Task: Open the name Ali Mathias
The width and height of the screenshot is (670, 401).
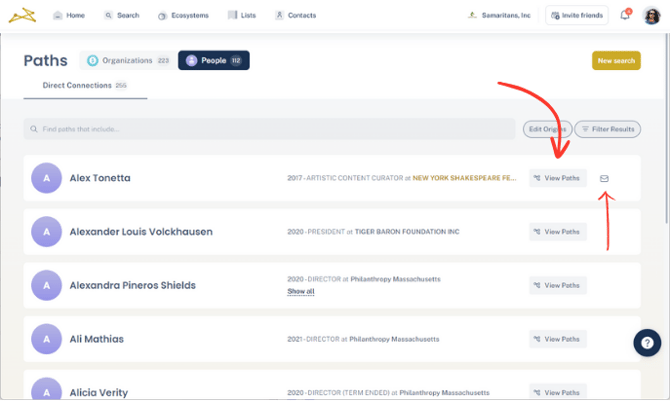Action: [97, 339]
